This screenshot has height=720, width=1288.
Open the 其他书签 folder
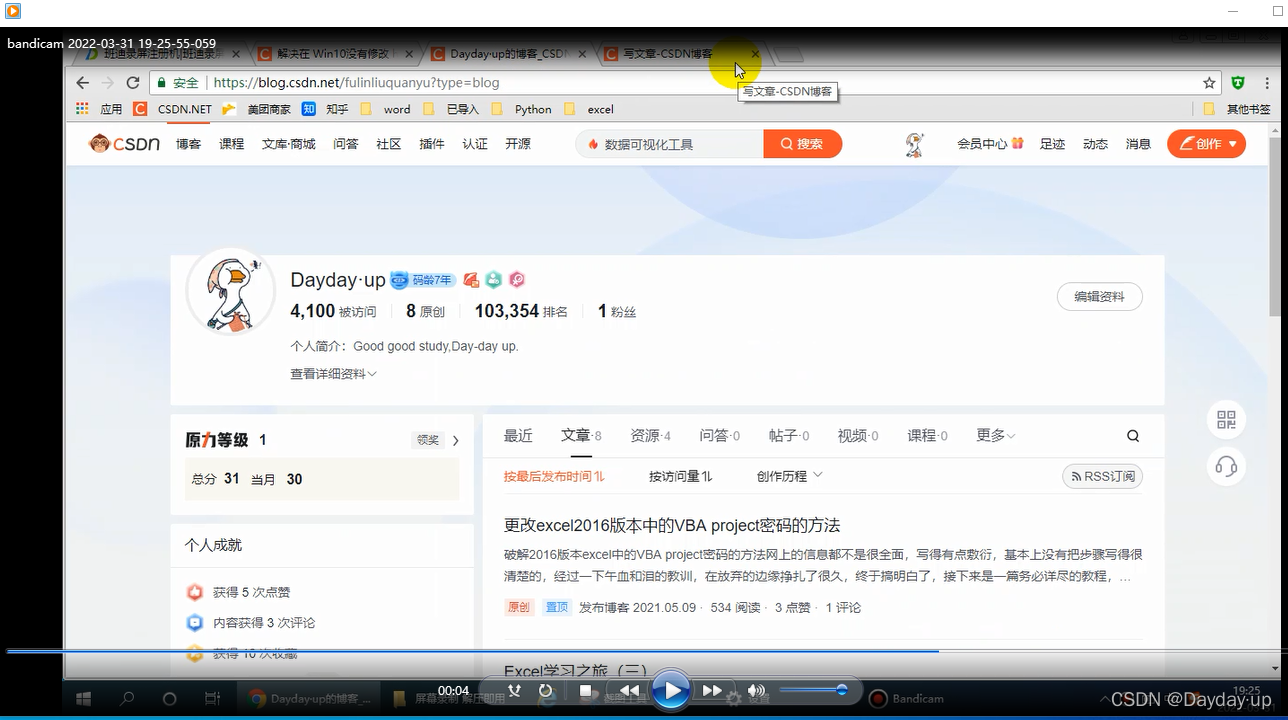tap(1237, 109)
